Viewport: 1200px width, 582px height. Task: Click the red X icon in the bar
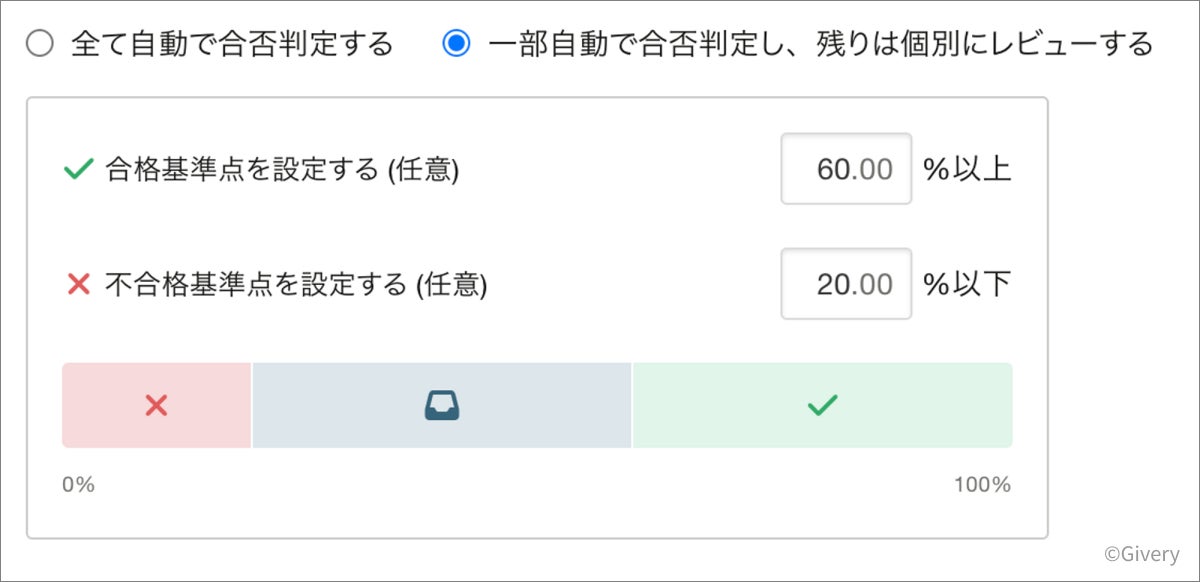coord(156,405)
